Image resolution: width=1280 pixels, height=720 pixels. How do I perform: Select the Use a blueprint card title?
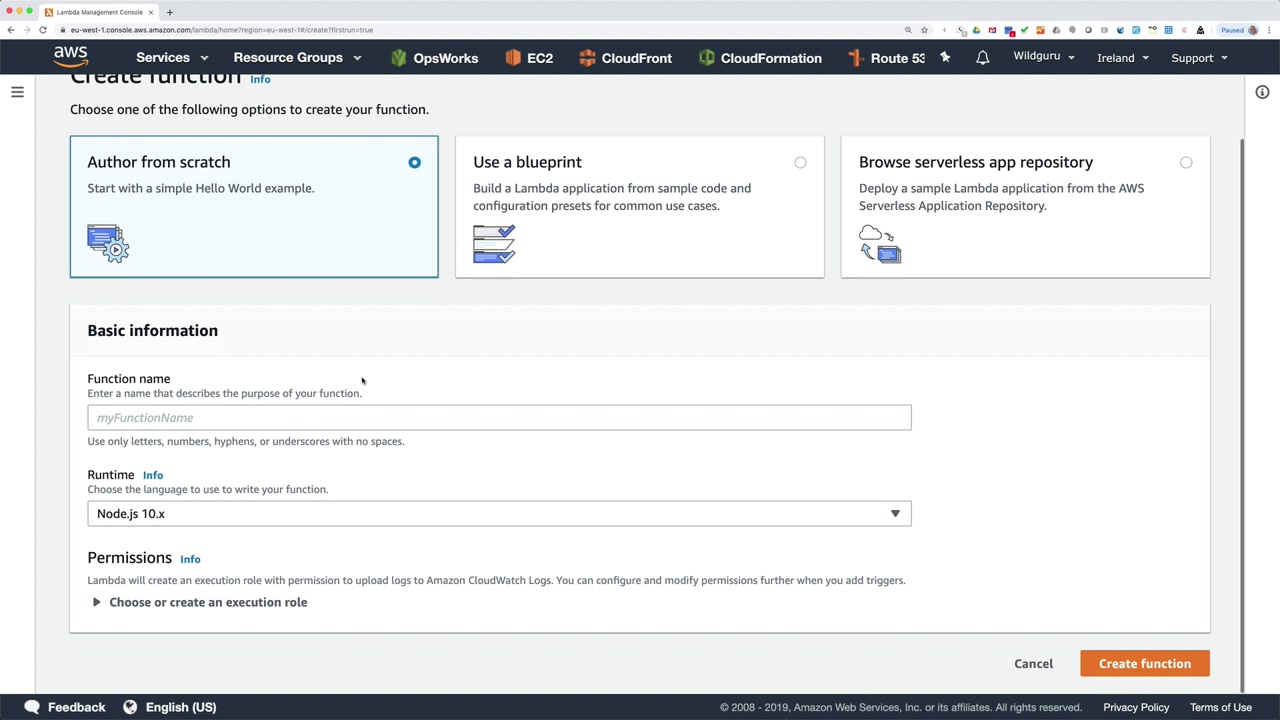pos(527,162)
